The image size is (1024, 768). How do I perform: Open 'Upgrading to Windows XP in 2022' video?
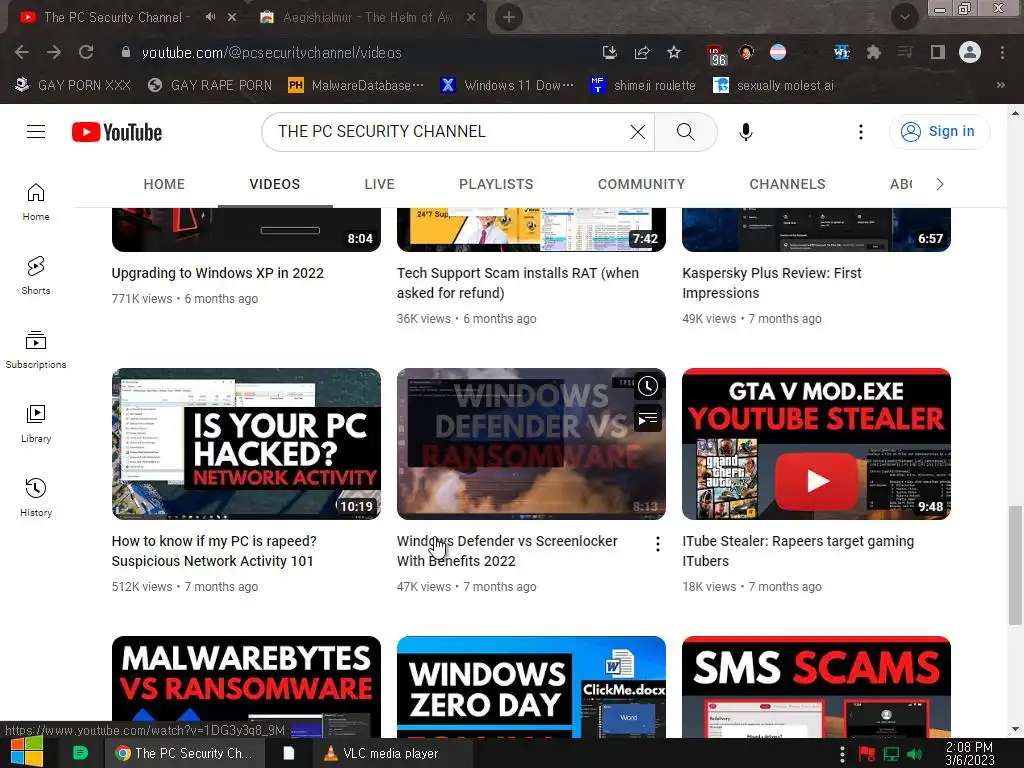(x=217, y=273)
